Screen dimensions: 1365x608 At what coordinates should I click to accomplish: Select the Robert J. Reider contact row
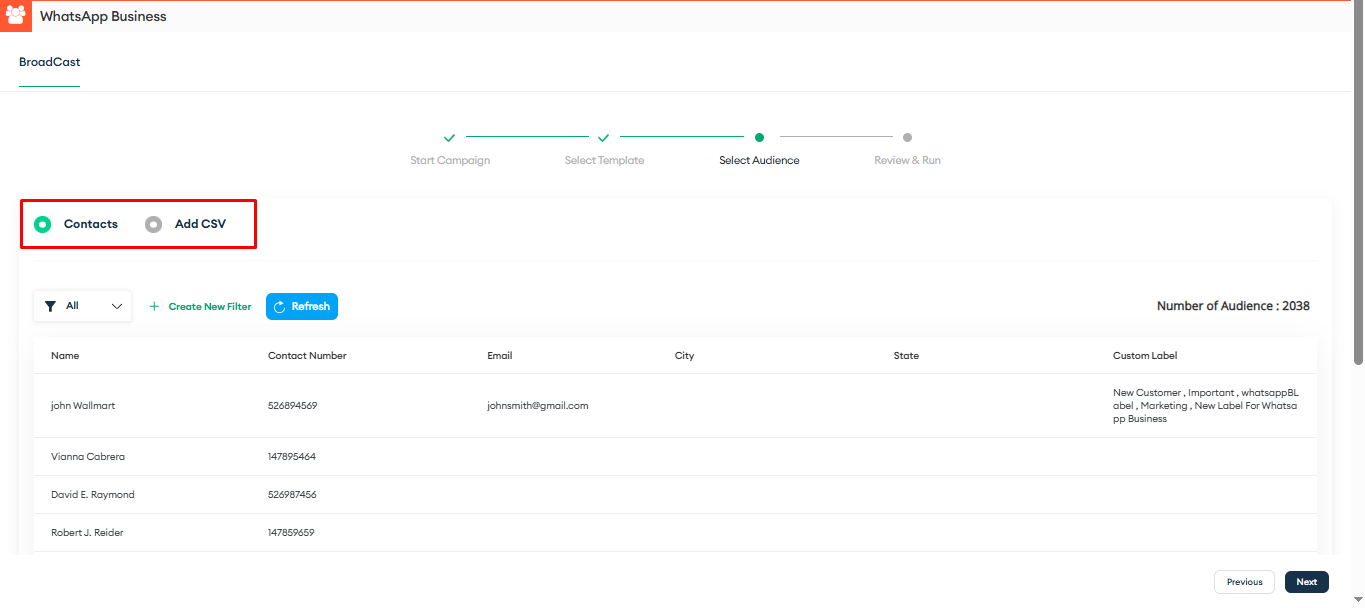(675, 533)
